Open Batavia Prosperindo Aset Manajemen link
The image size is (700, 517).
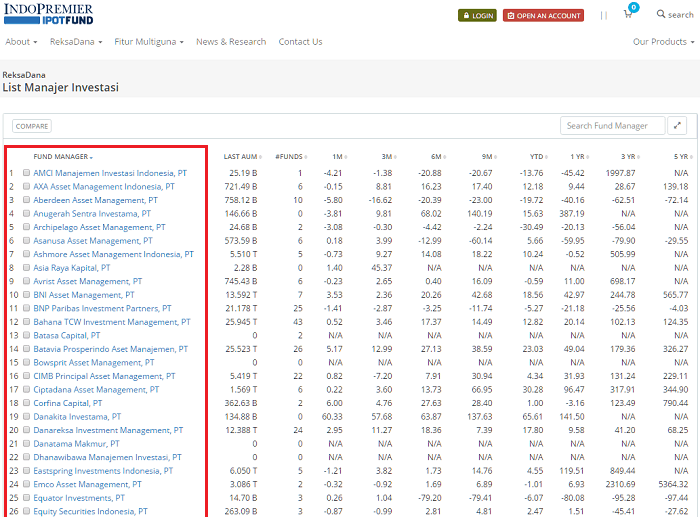click(110, 349)
